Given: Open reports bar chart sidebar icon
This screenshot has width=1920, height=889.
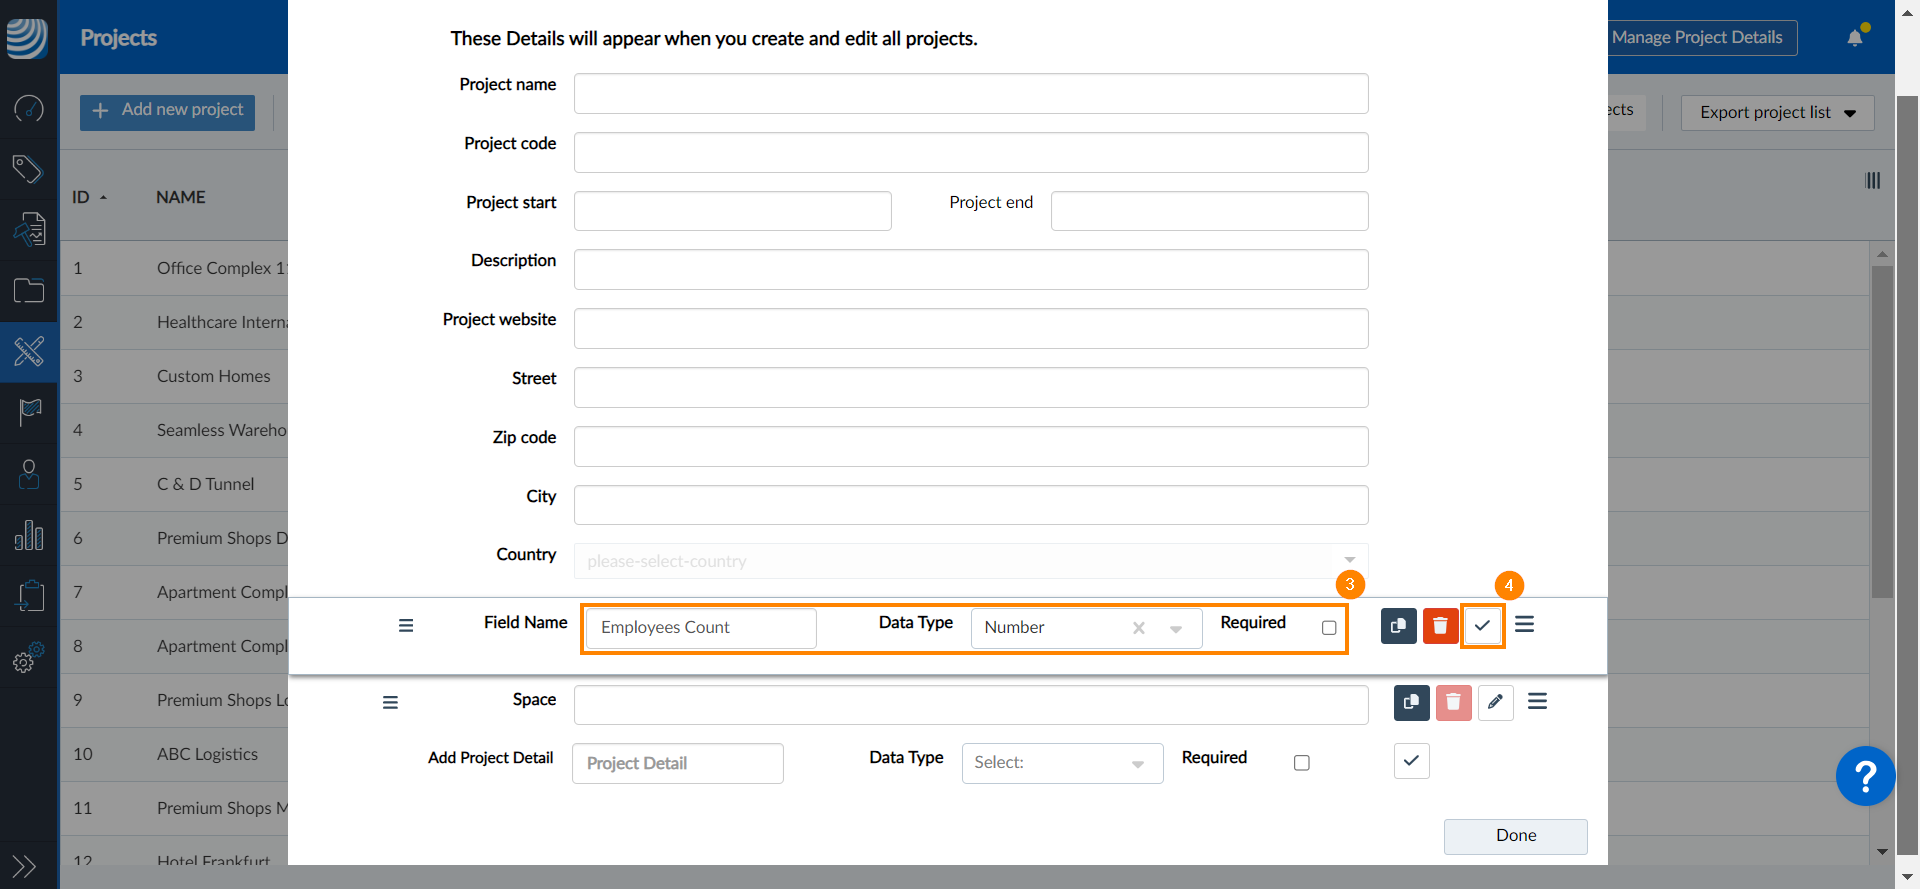Looking at the screenshot, I should coord(28,535).
